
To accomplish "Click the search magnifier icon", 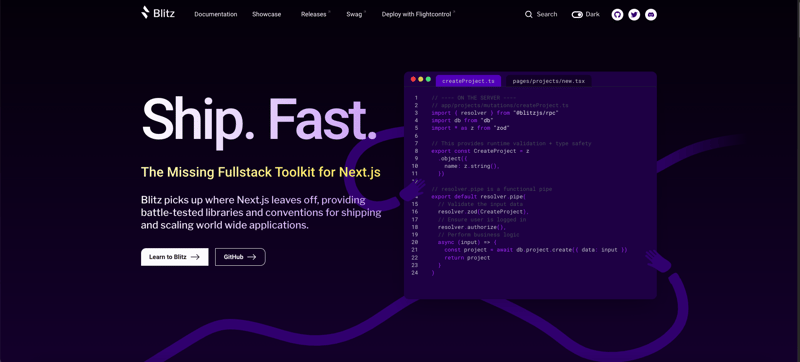I will (x=529, y=14).
